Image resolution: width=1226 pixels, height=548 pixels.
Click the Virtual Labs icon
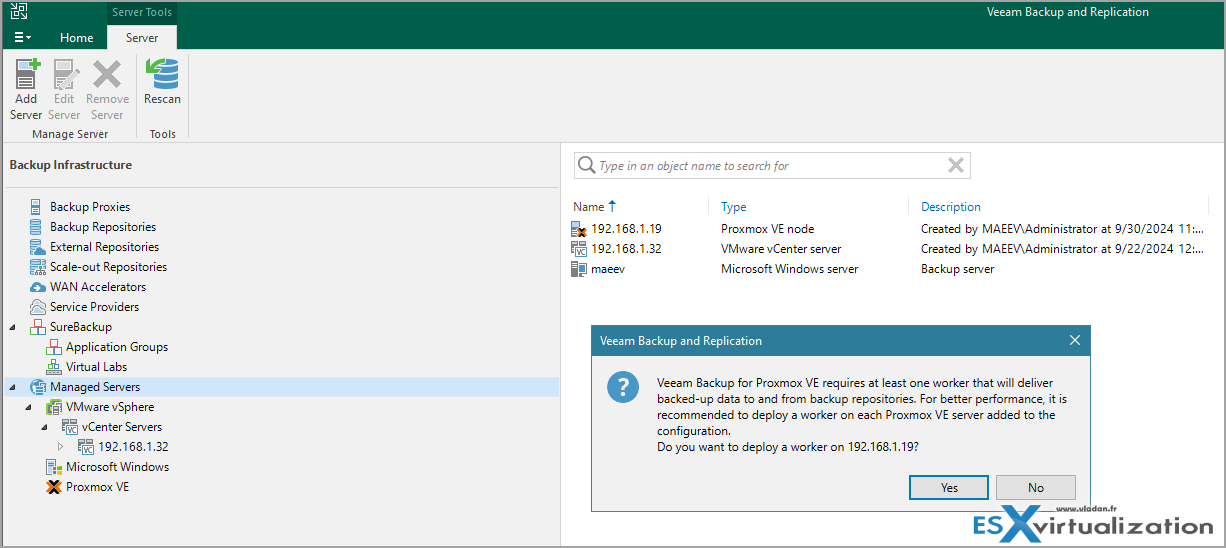pyautogui.click(x=54, y=367)
